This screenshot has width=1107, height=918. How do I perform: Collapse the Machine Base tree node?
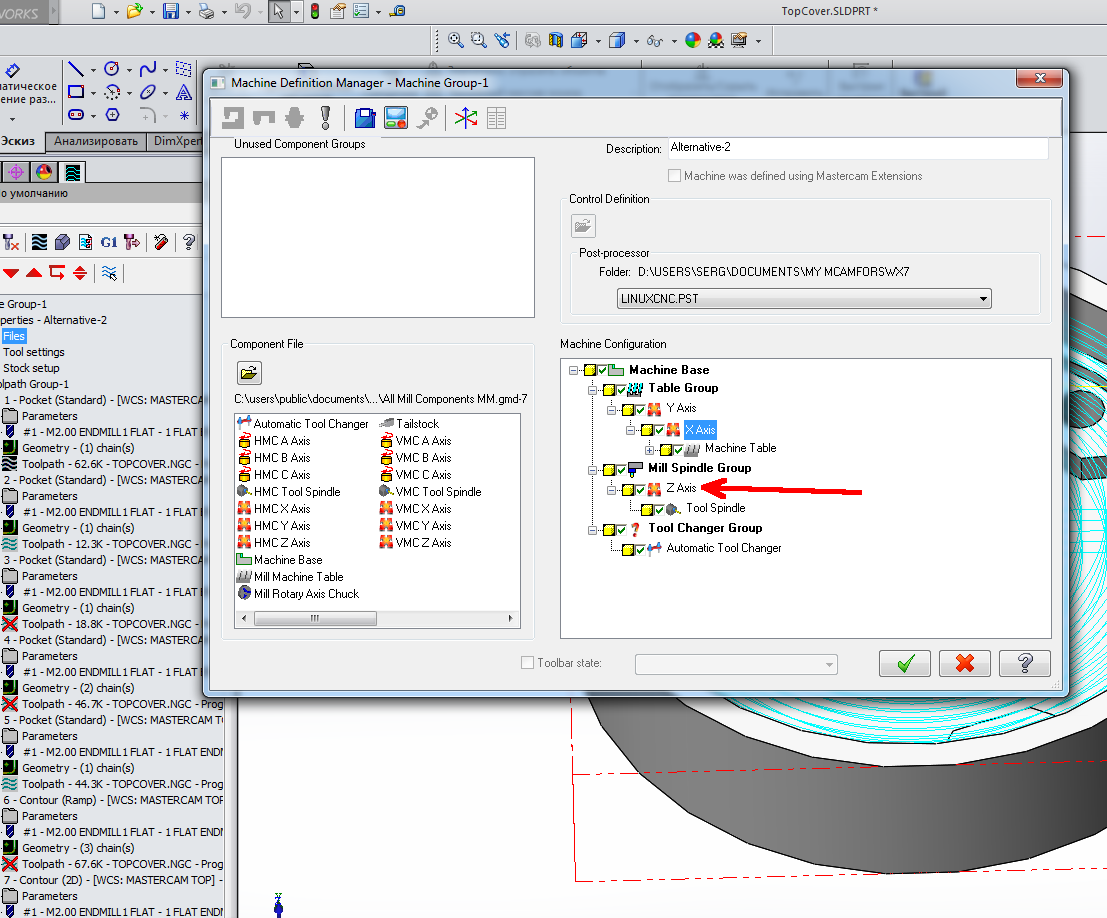tap(573, 370)
